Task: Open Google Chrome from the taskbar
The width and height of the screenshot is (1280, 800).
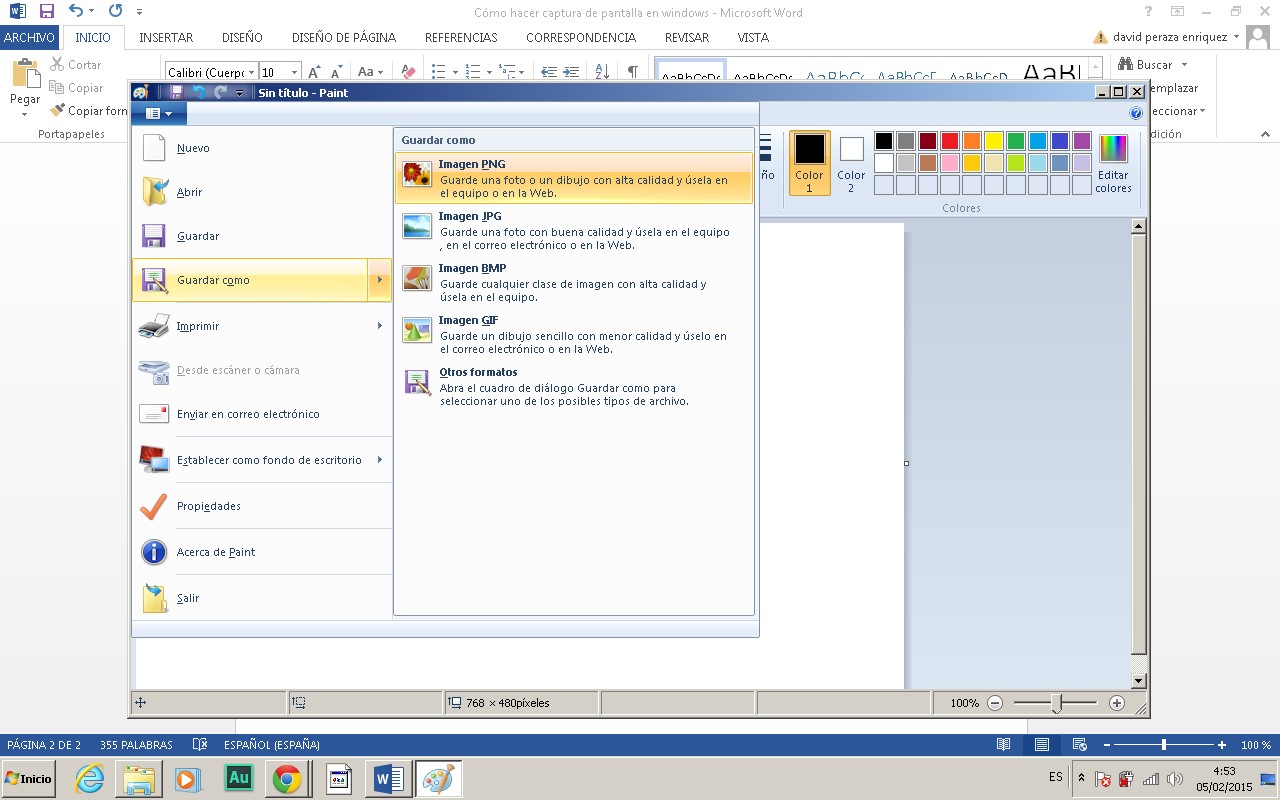Action: pos(287,778)
